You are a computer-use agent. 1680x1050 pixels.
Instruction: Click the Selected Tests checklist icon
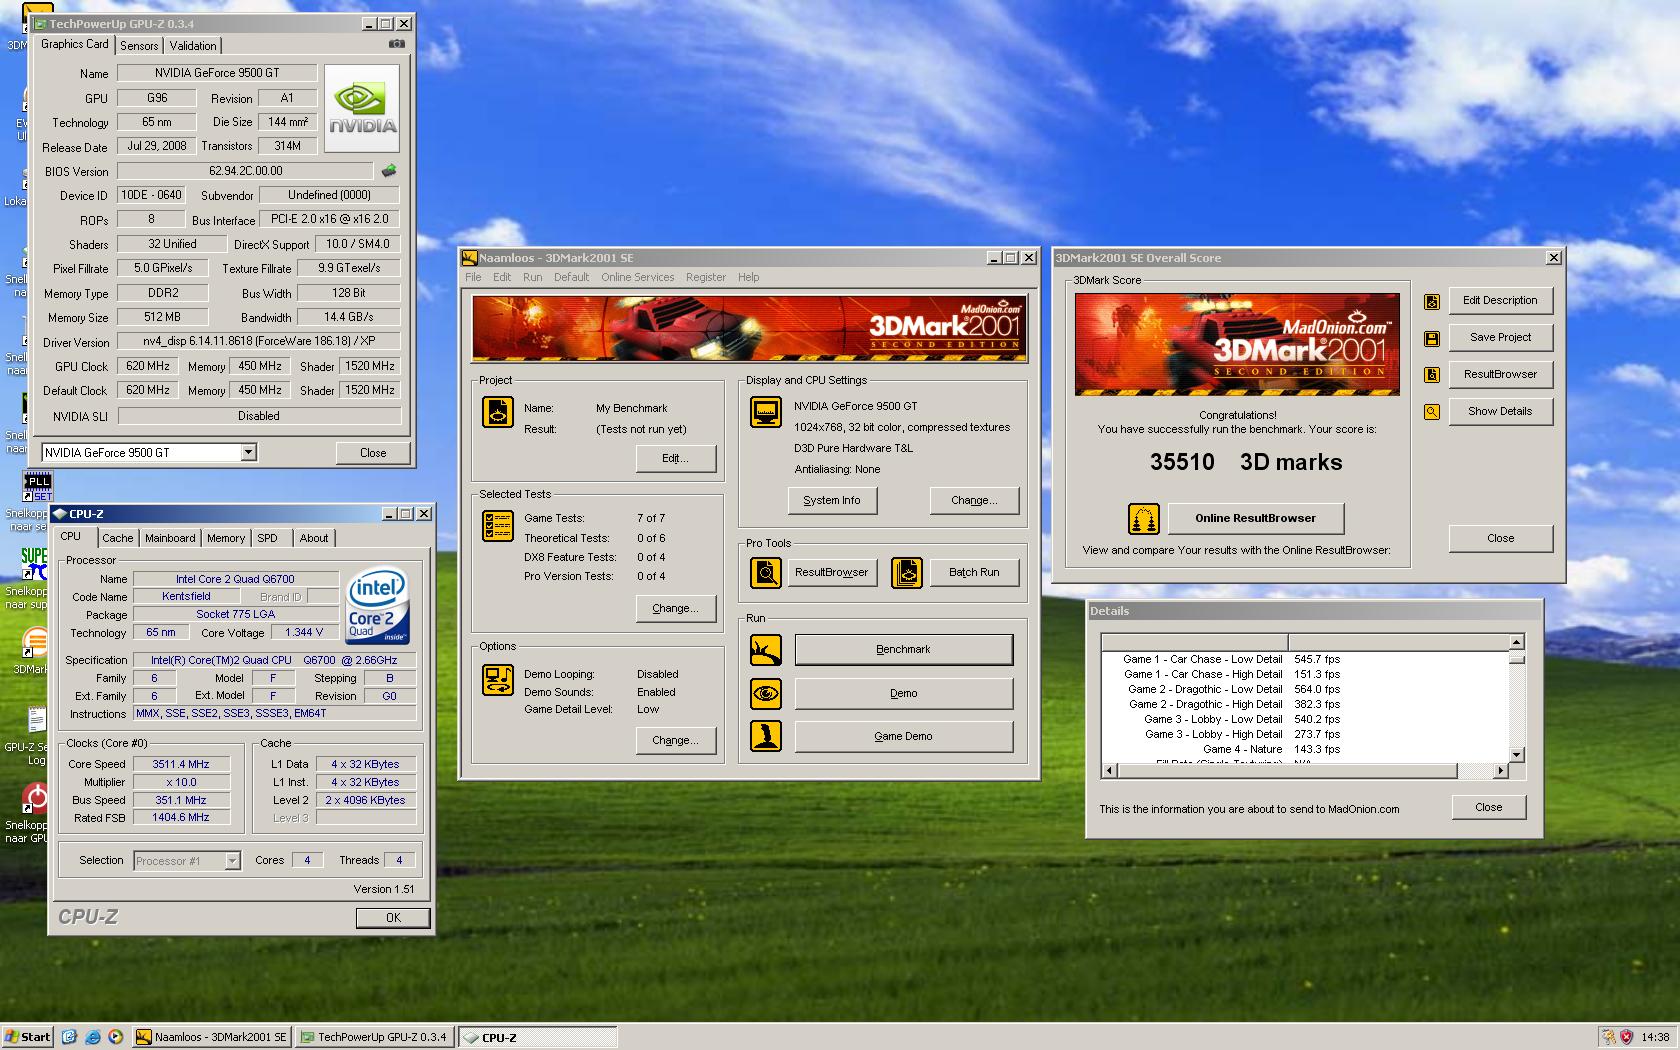[497, 526]
